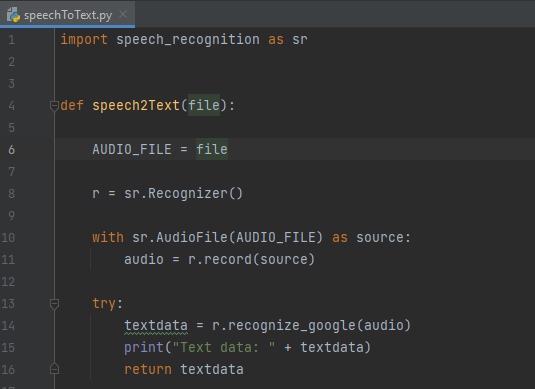Screen dimensions: 535x389
Task: Click line number 10 in the gutter
Action: [8, 237]
